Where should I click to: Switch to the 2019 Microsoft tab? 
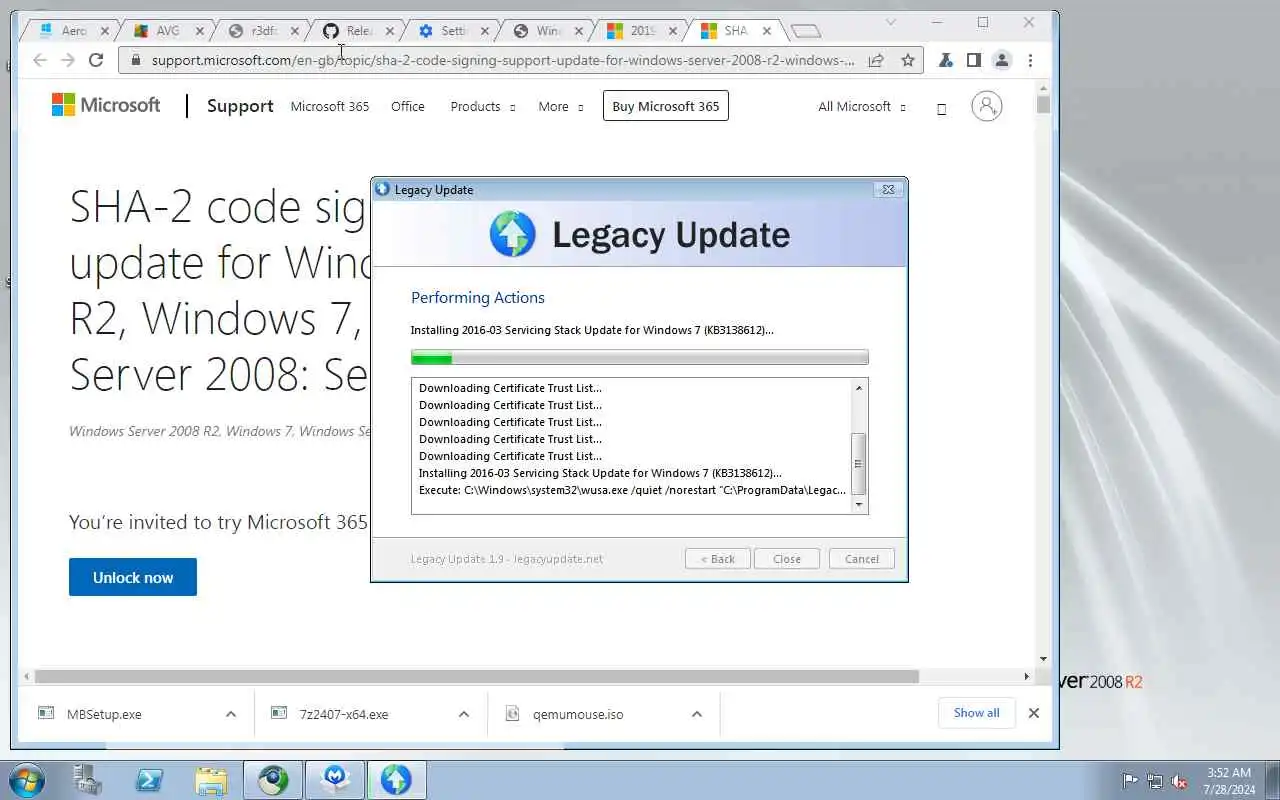640,31
